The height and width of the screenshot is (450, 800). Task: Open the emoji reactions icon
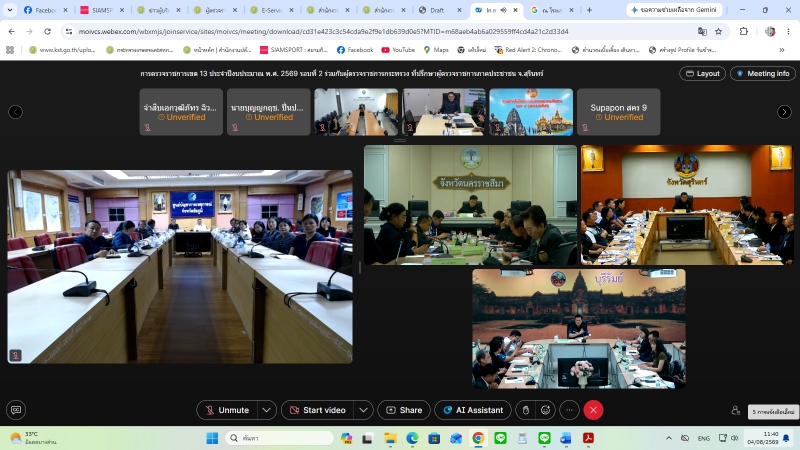545,410
